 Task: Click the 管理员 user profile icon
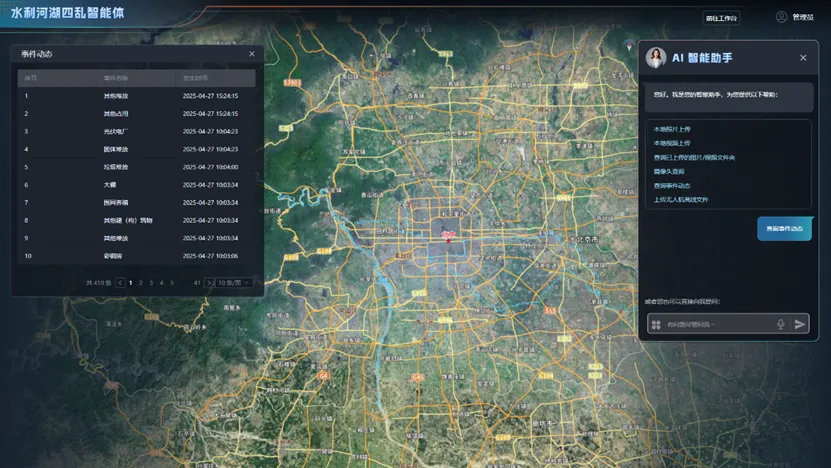point(781,17)
